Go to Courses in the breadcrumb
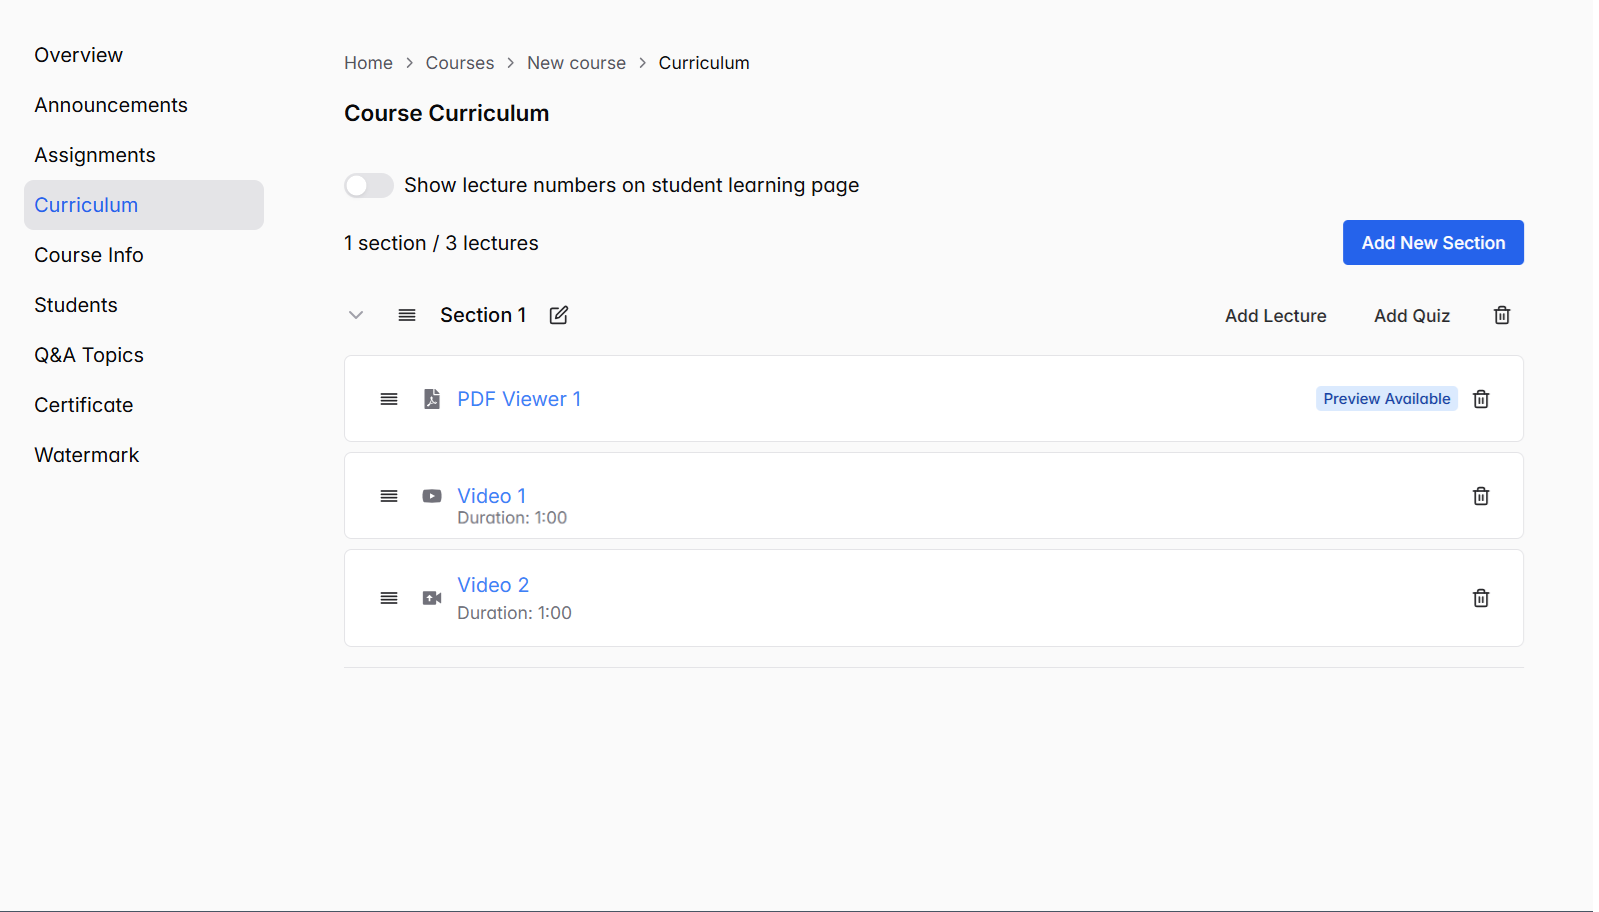The image size is (1599, 912). coord(460,63)
